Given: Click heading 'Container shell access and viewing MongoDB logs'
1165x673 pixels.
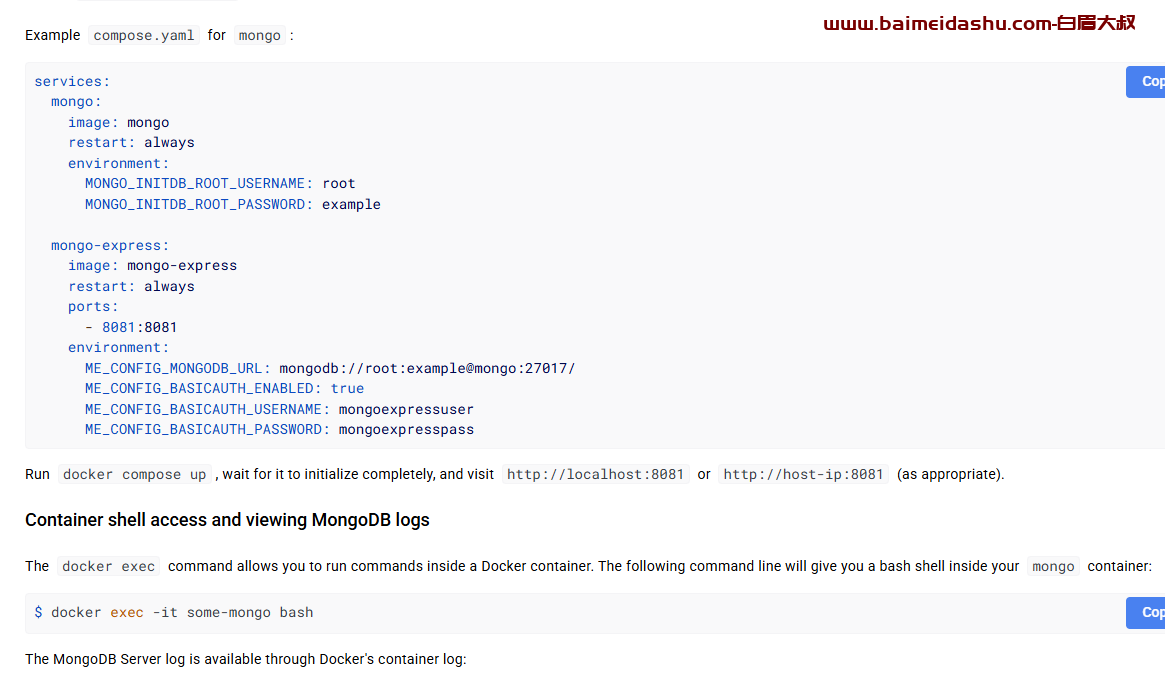Looking at the screenshot, I should (227, 520).
